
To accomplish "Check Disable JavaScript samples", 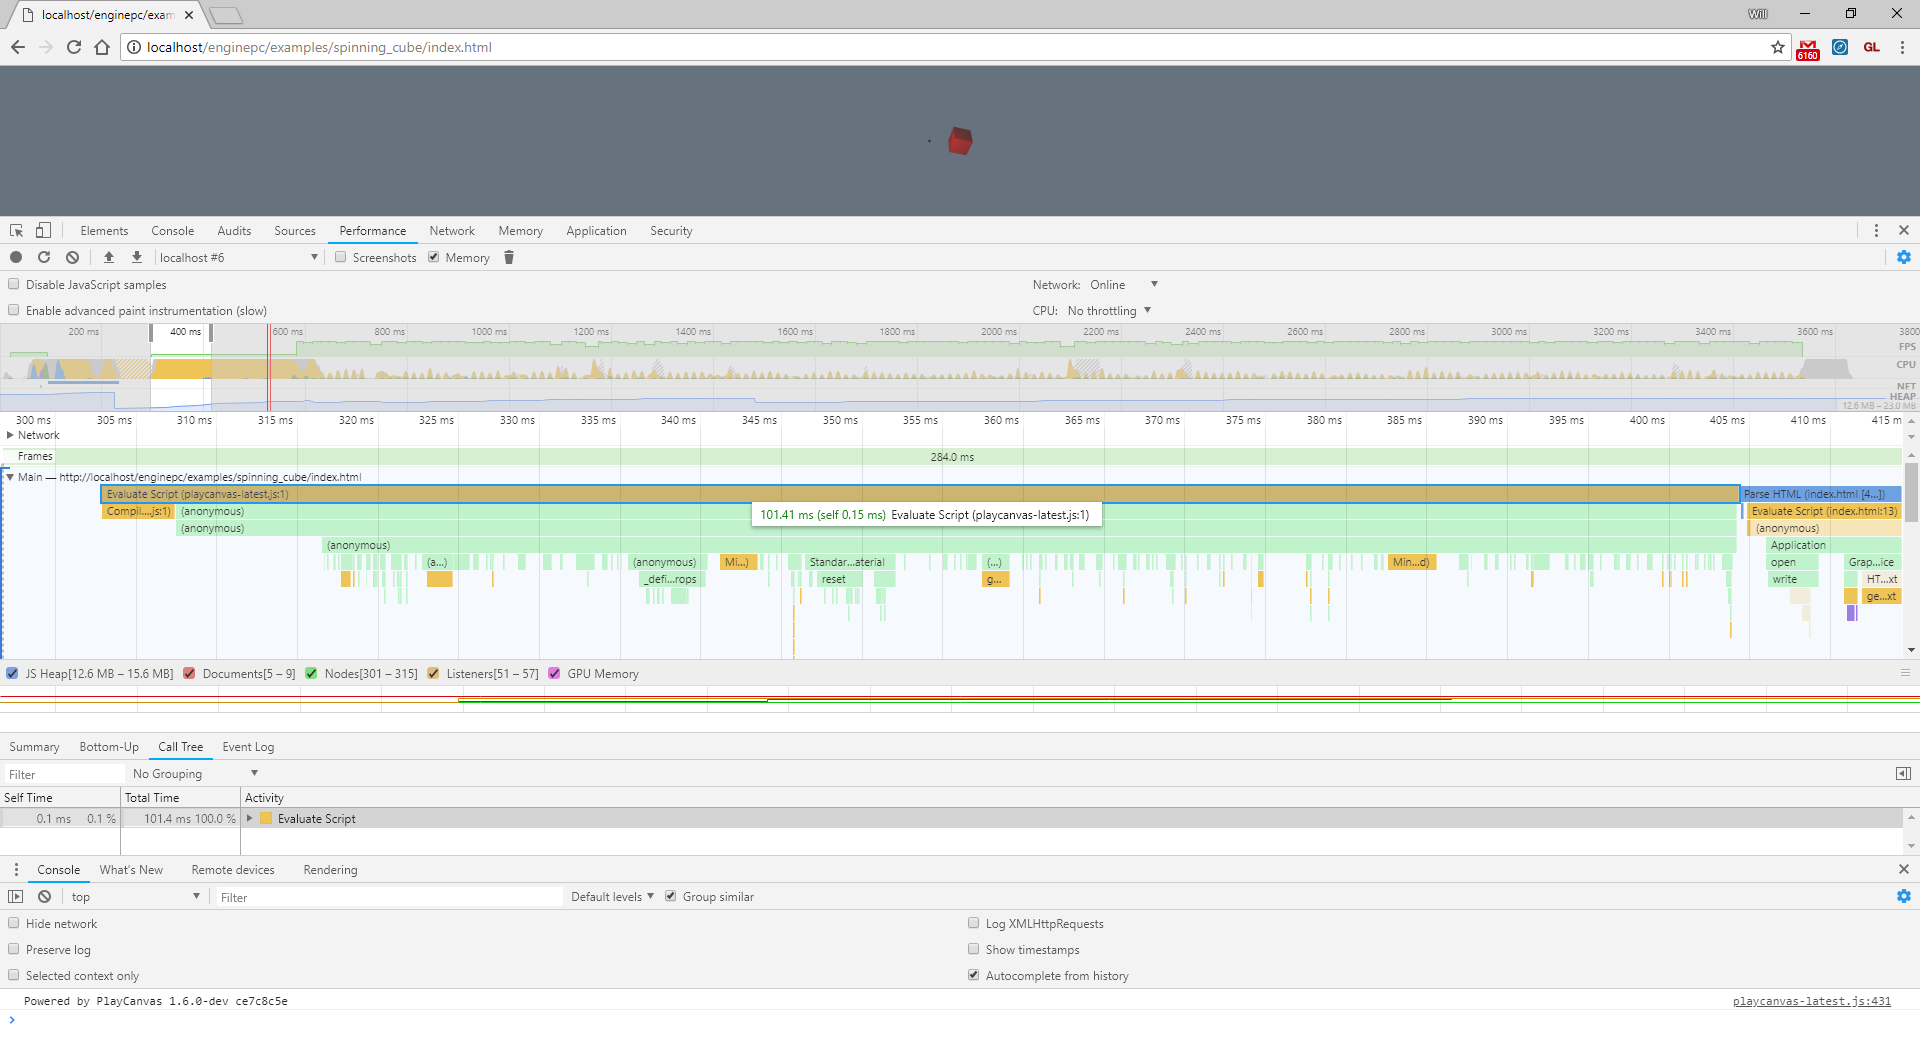I will point(14,284).
